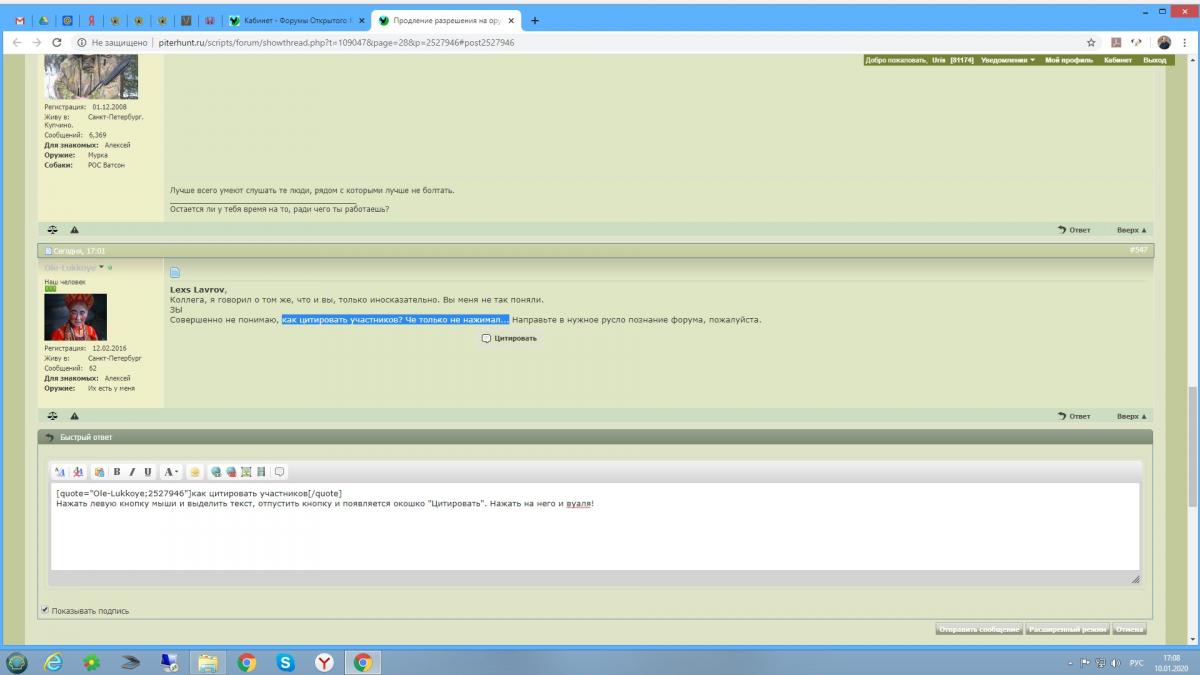Click the underline formatting icon

[148, 472]
